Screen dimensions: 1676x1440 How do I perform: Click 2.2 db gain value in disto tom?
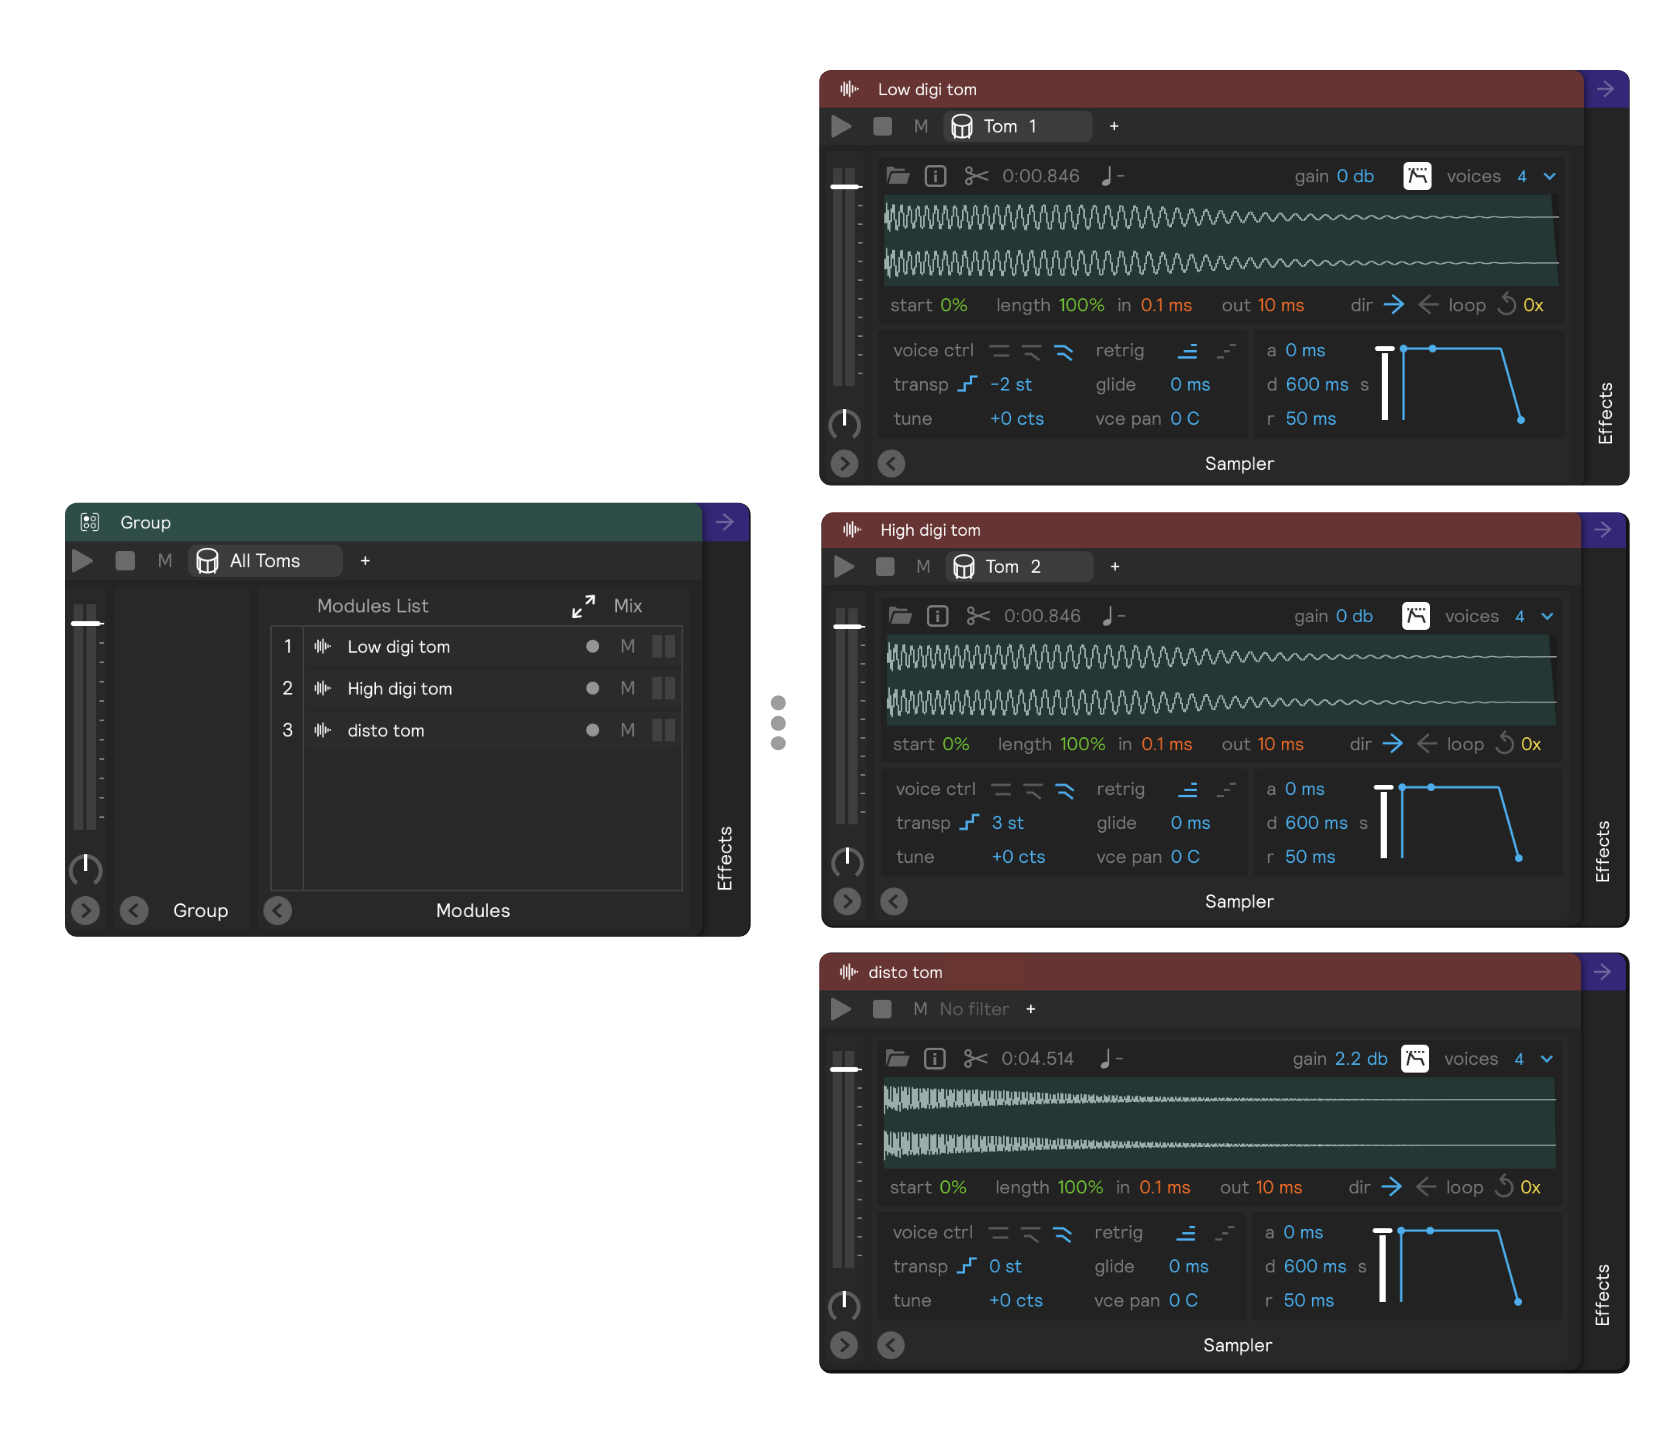click(x=1361, y=1059)
